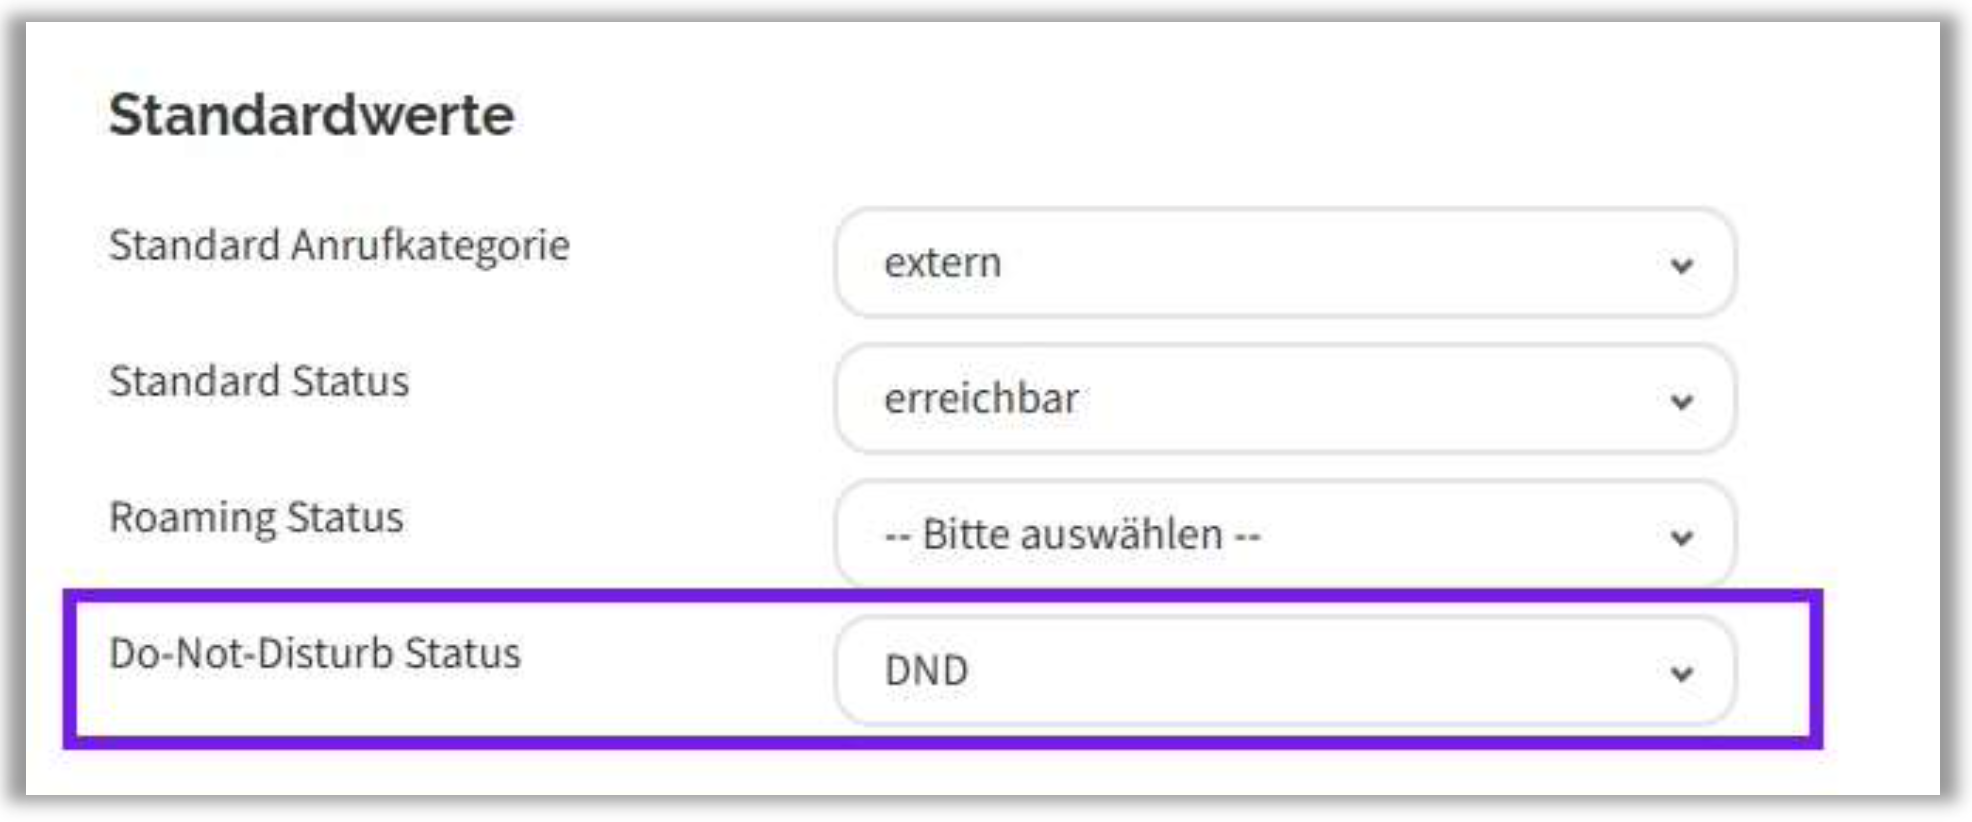The width and height of the screenshot is (1972, 822).
Task: Click the selected value text "extern"
Action: pyautogui.click(x=942, y=263)
